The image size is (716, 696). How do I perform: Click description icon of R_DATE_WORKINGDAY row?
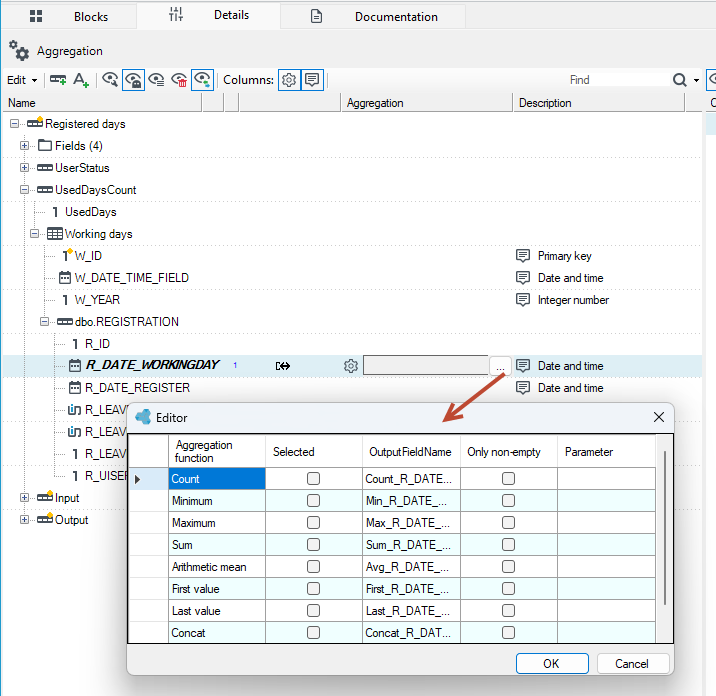click(523, 366)
